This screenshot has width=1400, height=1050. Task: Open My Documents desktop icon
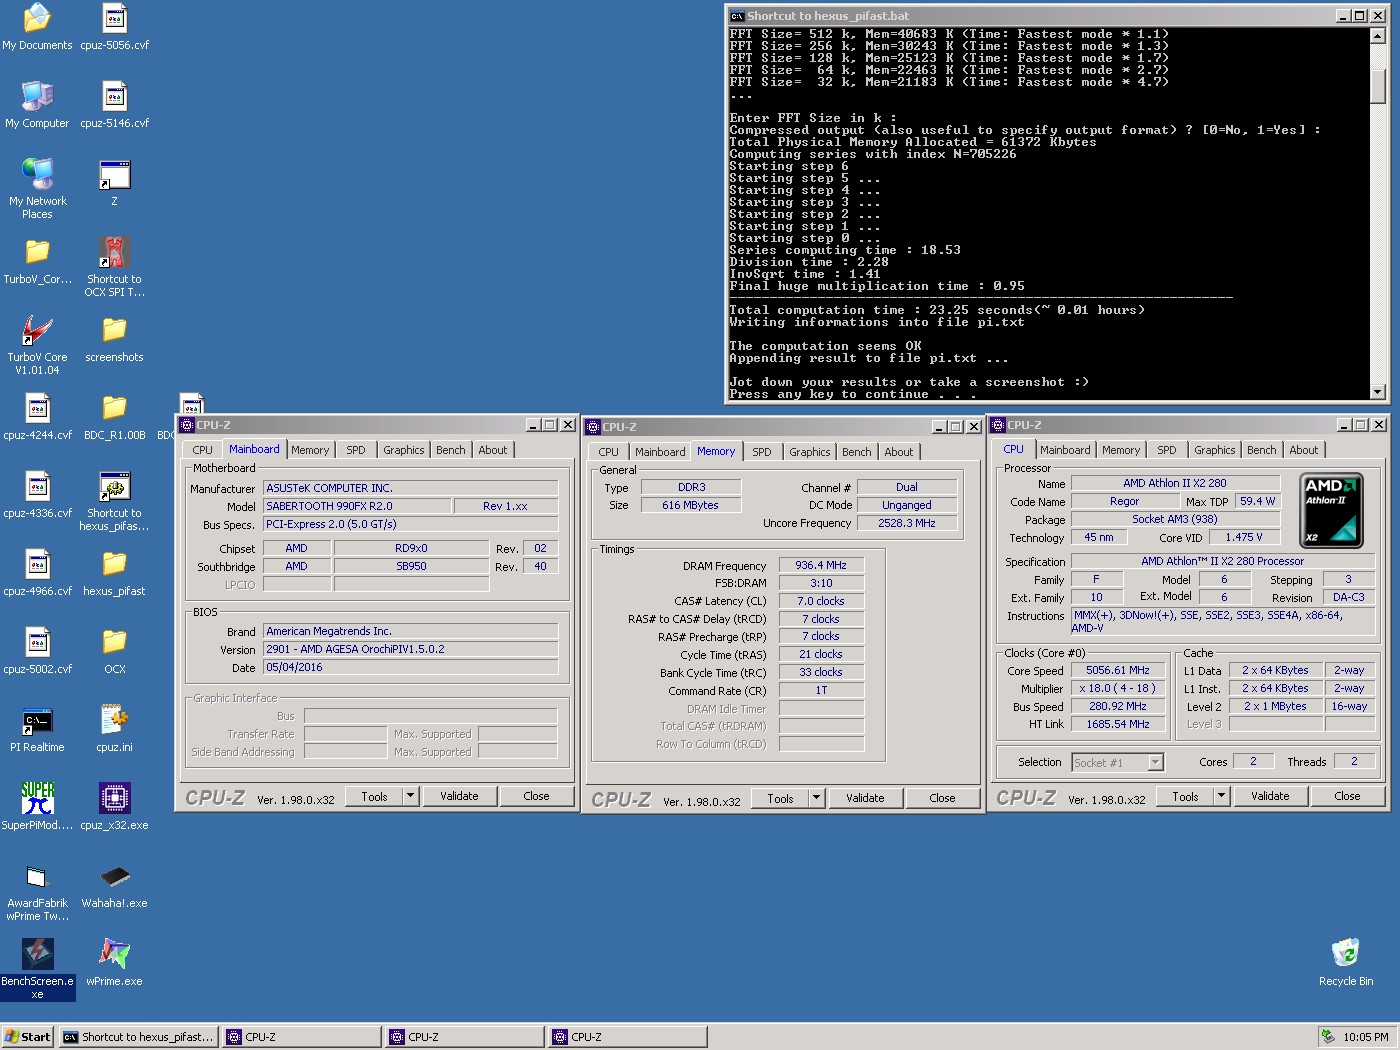(x=37, y=27)
